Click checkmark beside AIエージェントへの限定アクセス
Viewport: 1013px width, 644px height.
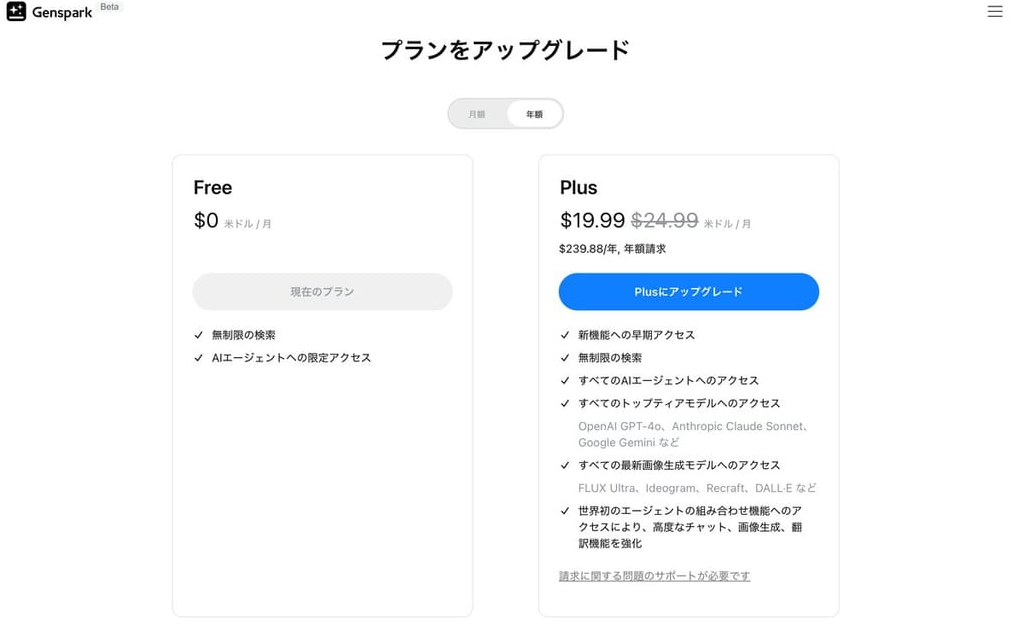click(x=199, y=358)
